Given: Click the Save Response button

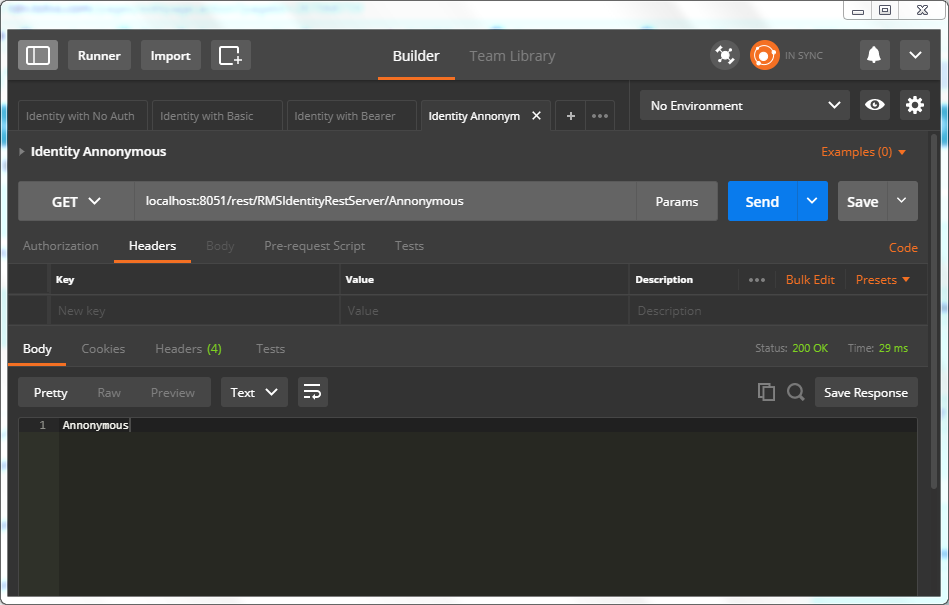Looking at the screenshot, I should (866, 392).
